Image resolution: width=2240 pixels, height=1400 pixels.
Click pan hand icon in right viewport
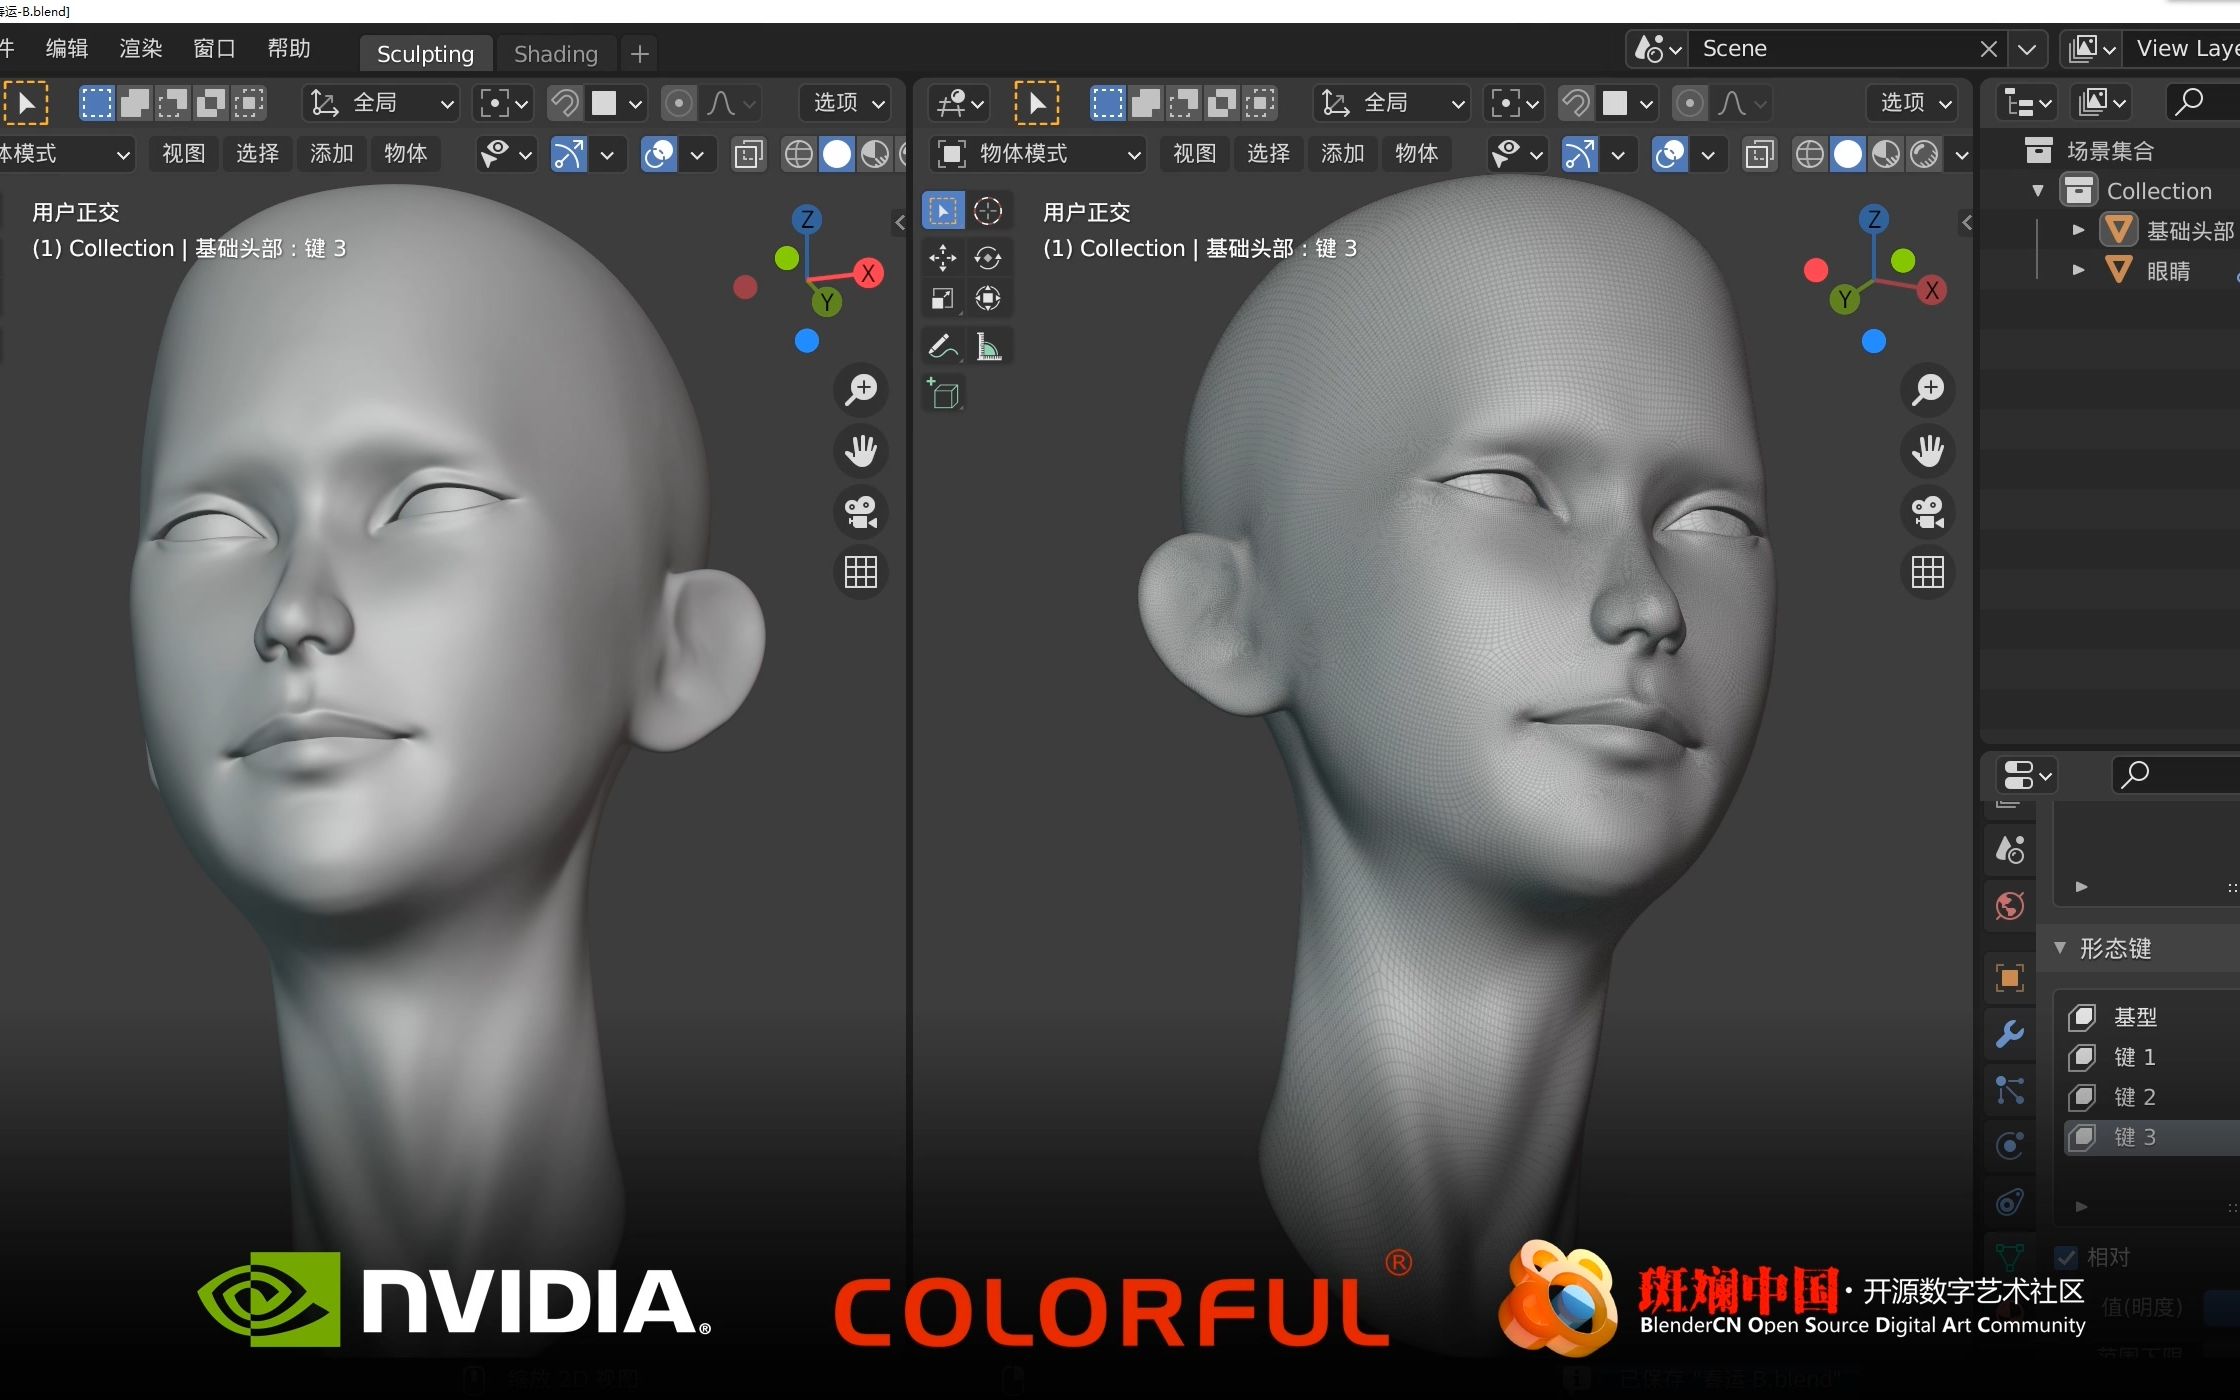point(1928,451)
